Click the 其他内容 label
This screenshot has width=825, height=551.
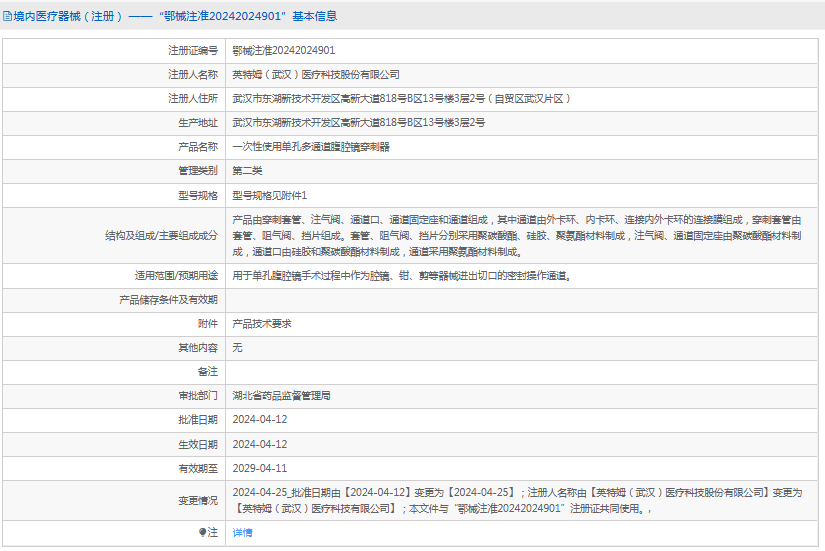198,348
